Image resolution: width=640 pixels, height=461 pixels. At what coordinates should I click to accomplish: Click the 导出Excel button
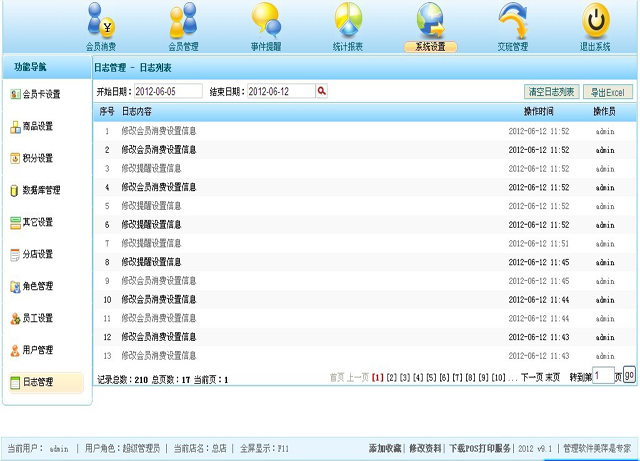tap(608, 92)
